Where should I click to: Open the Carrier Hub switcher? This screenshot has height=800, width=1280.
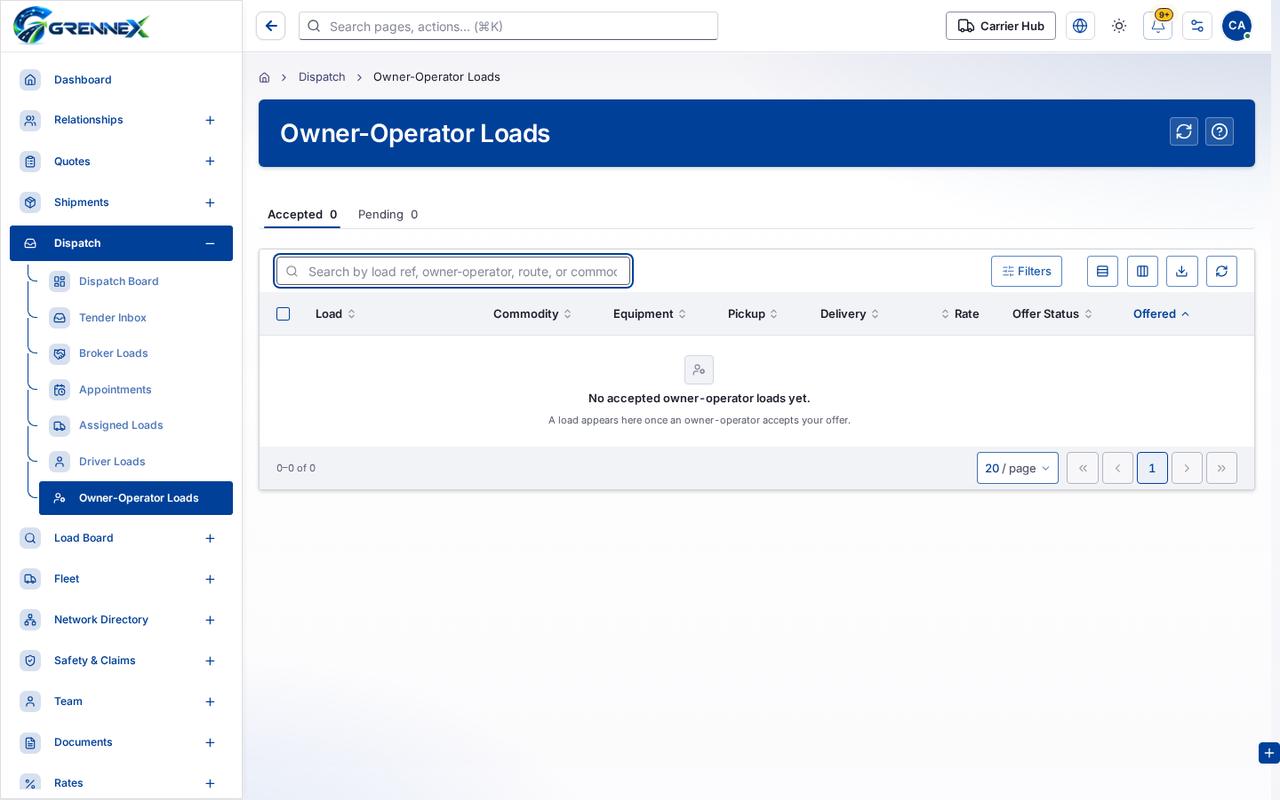[1001, 26]
